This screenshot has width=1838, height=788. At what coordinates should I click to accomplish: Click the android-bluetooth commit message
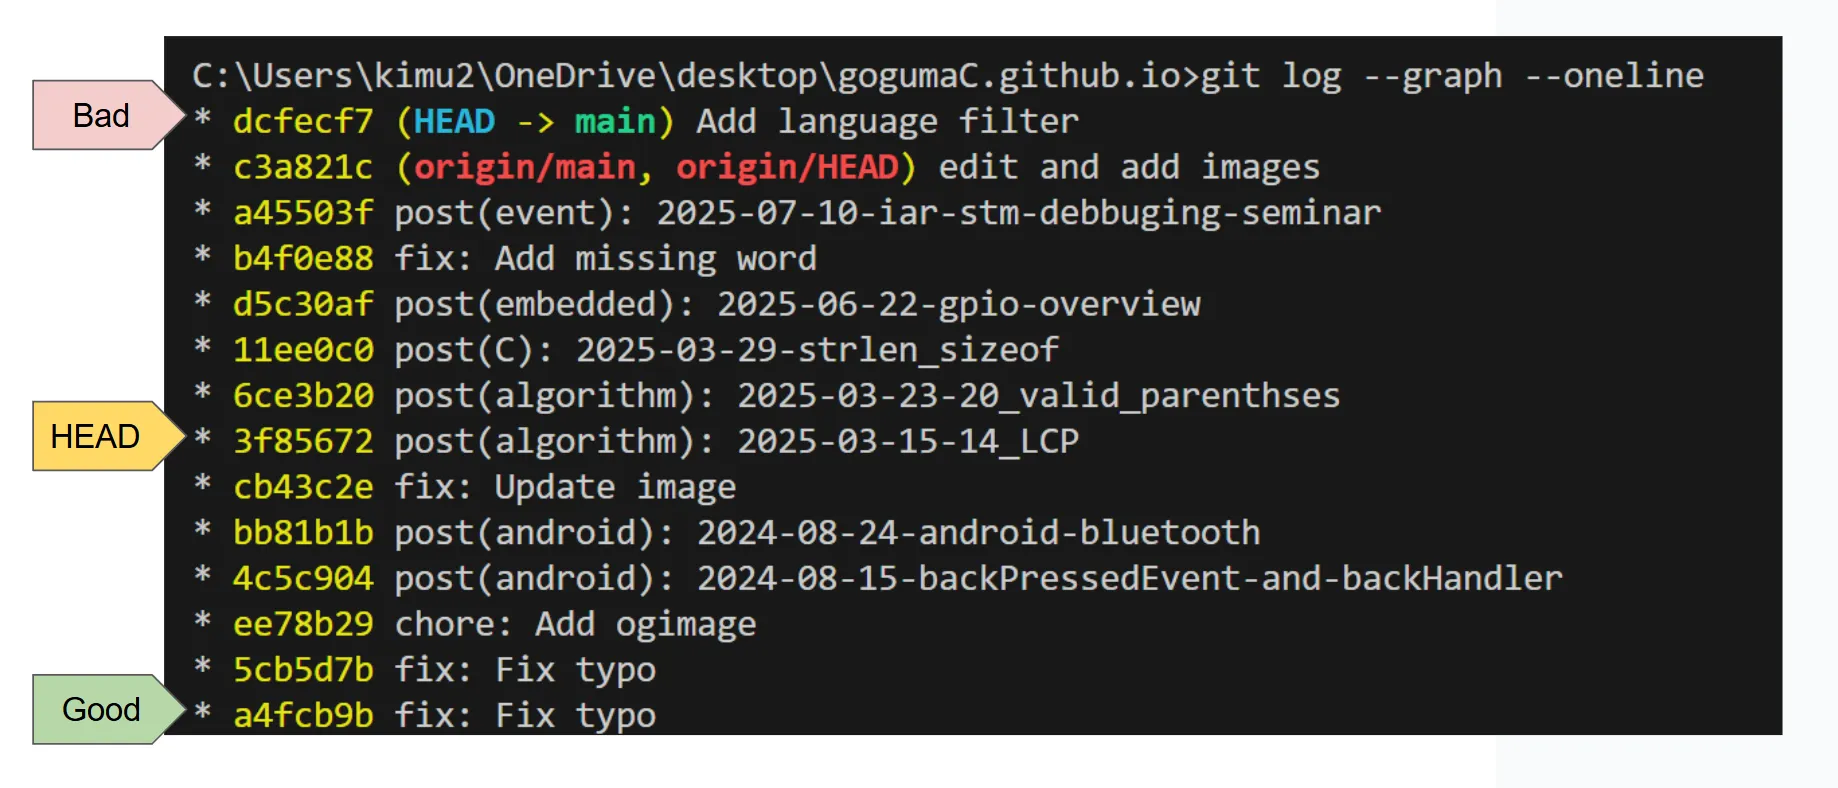[x=827, y=533]
